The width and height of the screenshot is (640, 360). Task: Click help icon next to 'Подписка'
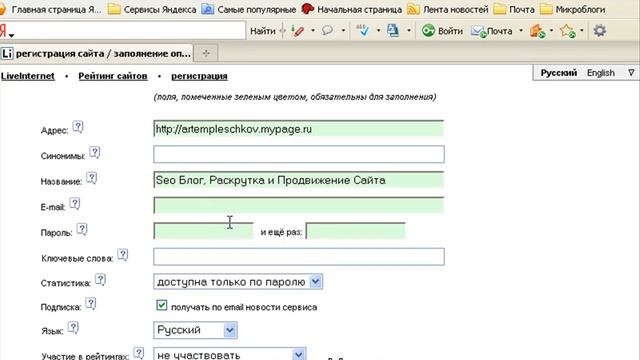point(91,304)
